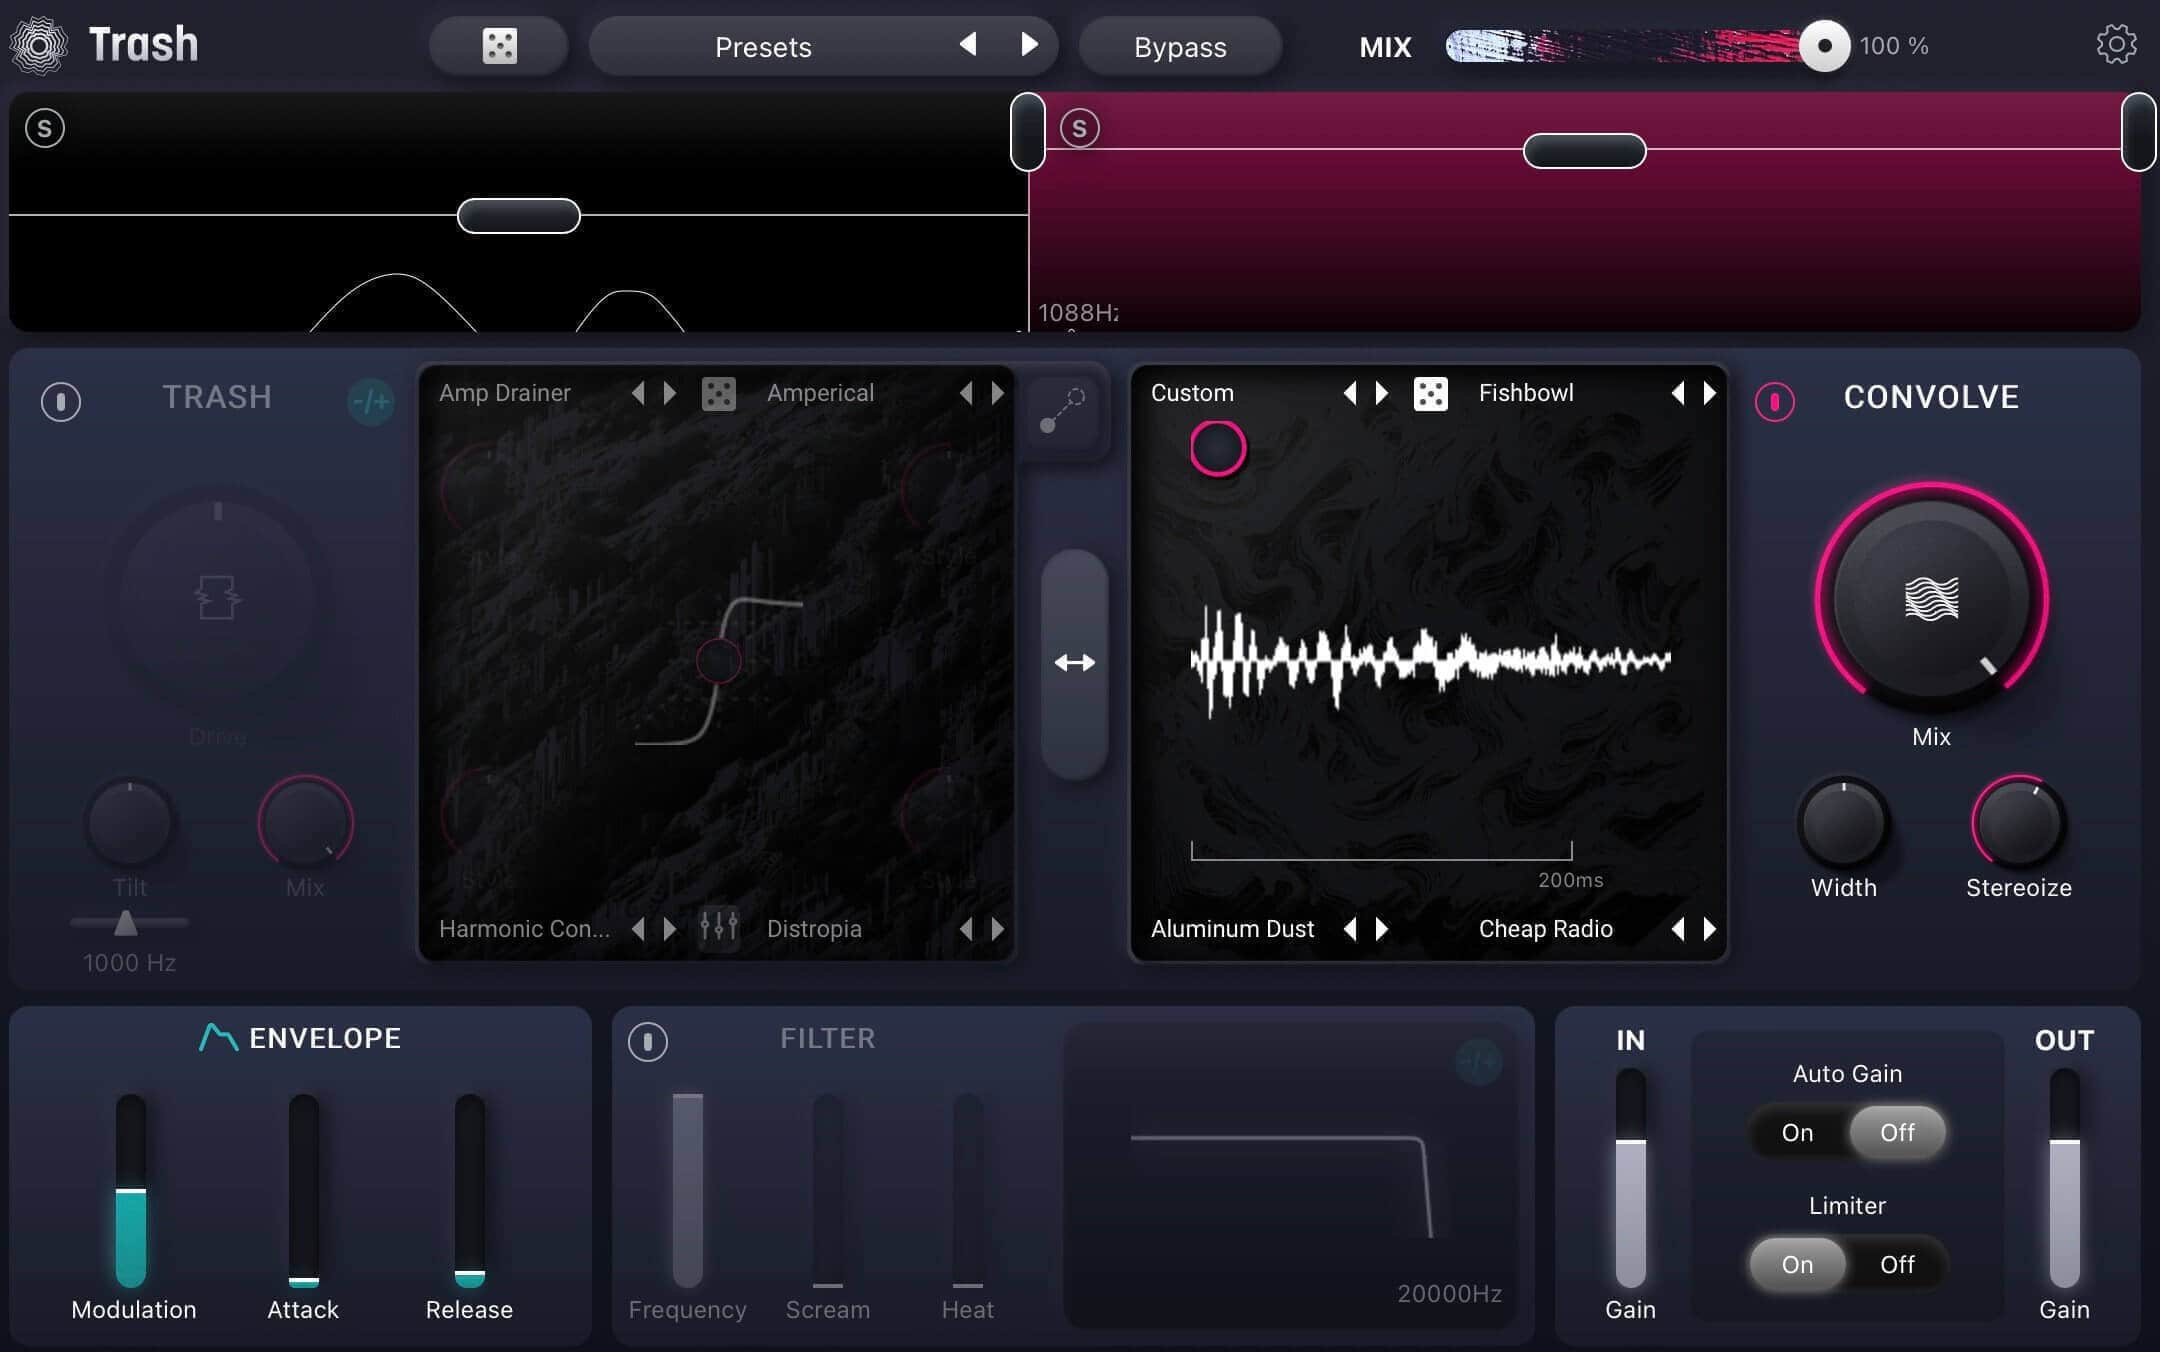
Task: Select next preset with right arrow
Action: [x=1029, y=44]
